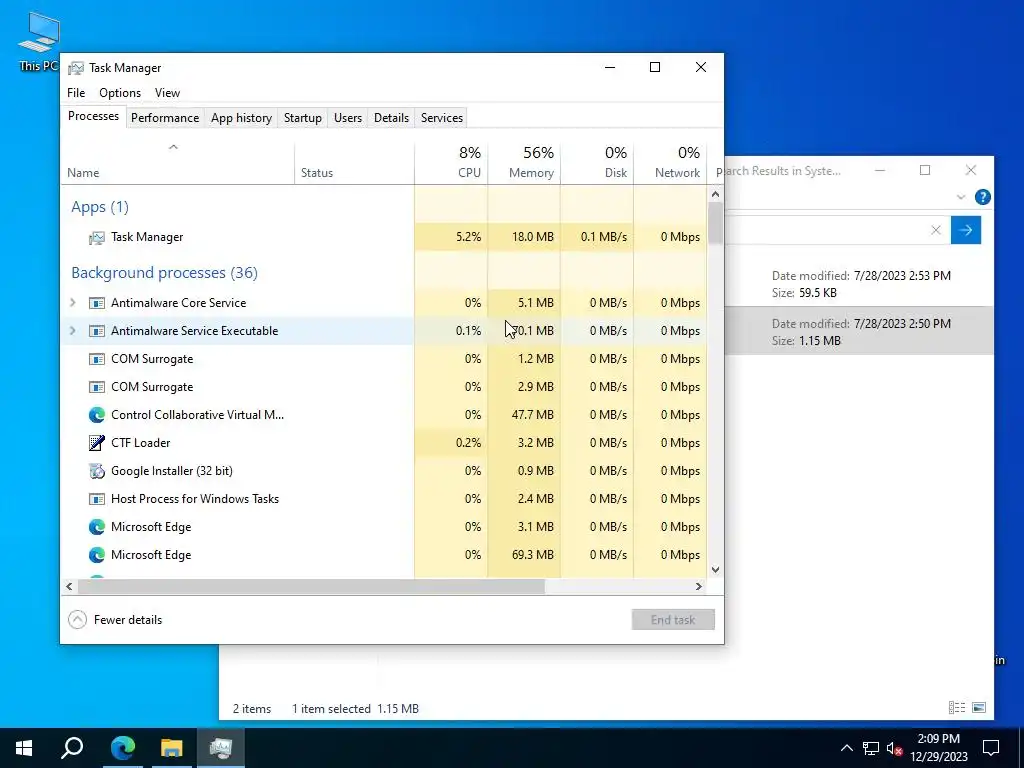The width and height of the screenshot is (1024, 768).
Task: Click the Task Manager app icon in process list
Action: point(97,238)
